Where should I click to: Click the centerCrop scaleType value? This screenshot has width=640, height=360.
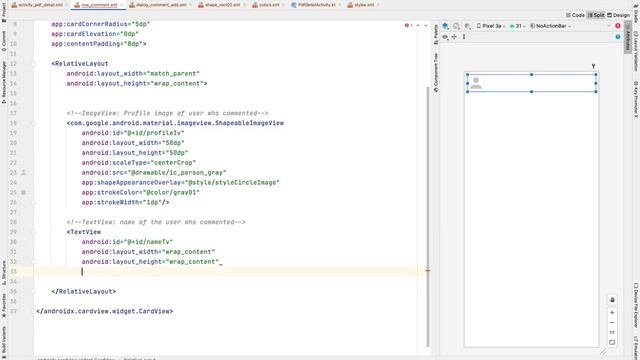(x=173, y=162)
